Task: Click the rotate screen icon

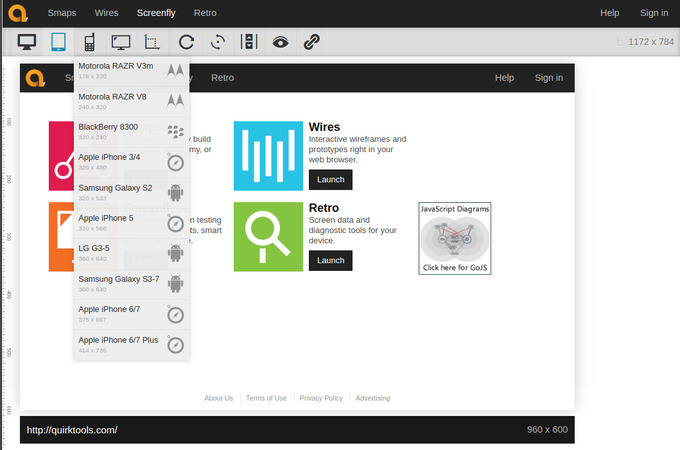Action: [218, 42]
